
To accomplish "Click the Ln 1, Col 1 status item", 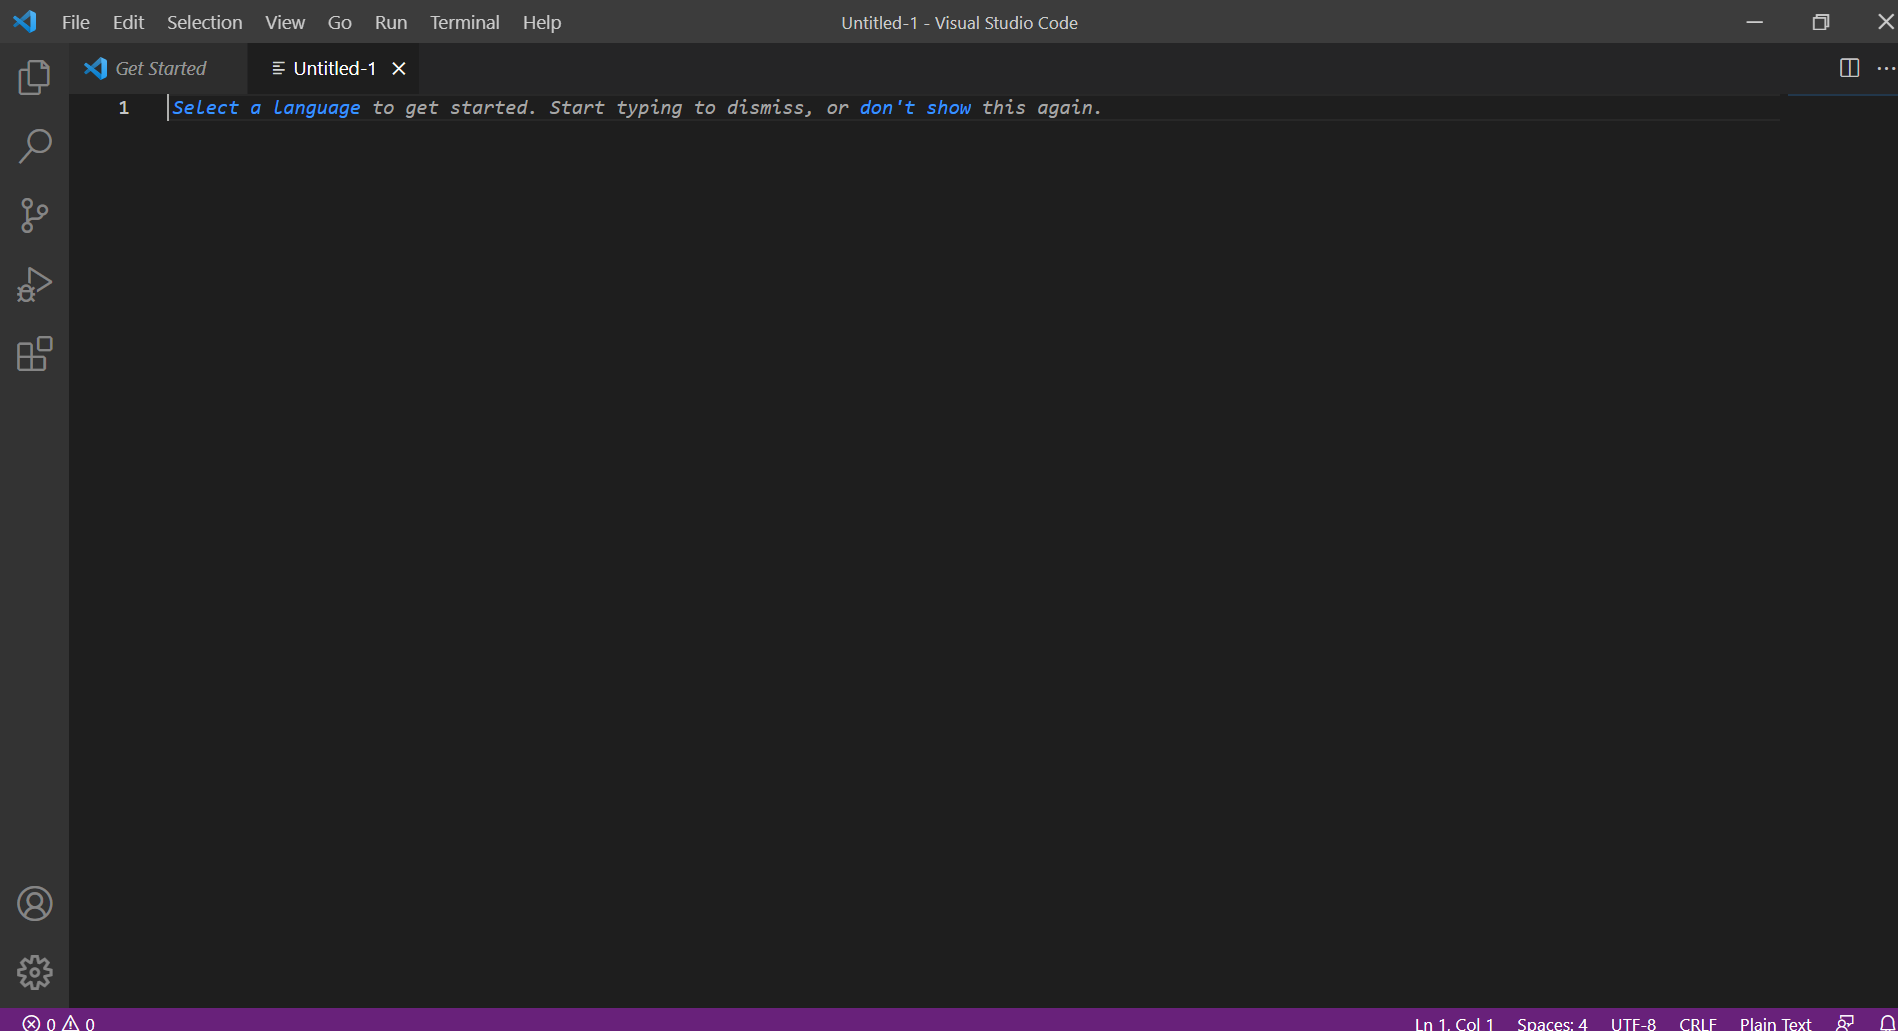I will (x=1454, y=1023).
